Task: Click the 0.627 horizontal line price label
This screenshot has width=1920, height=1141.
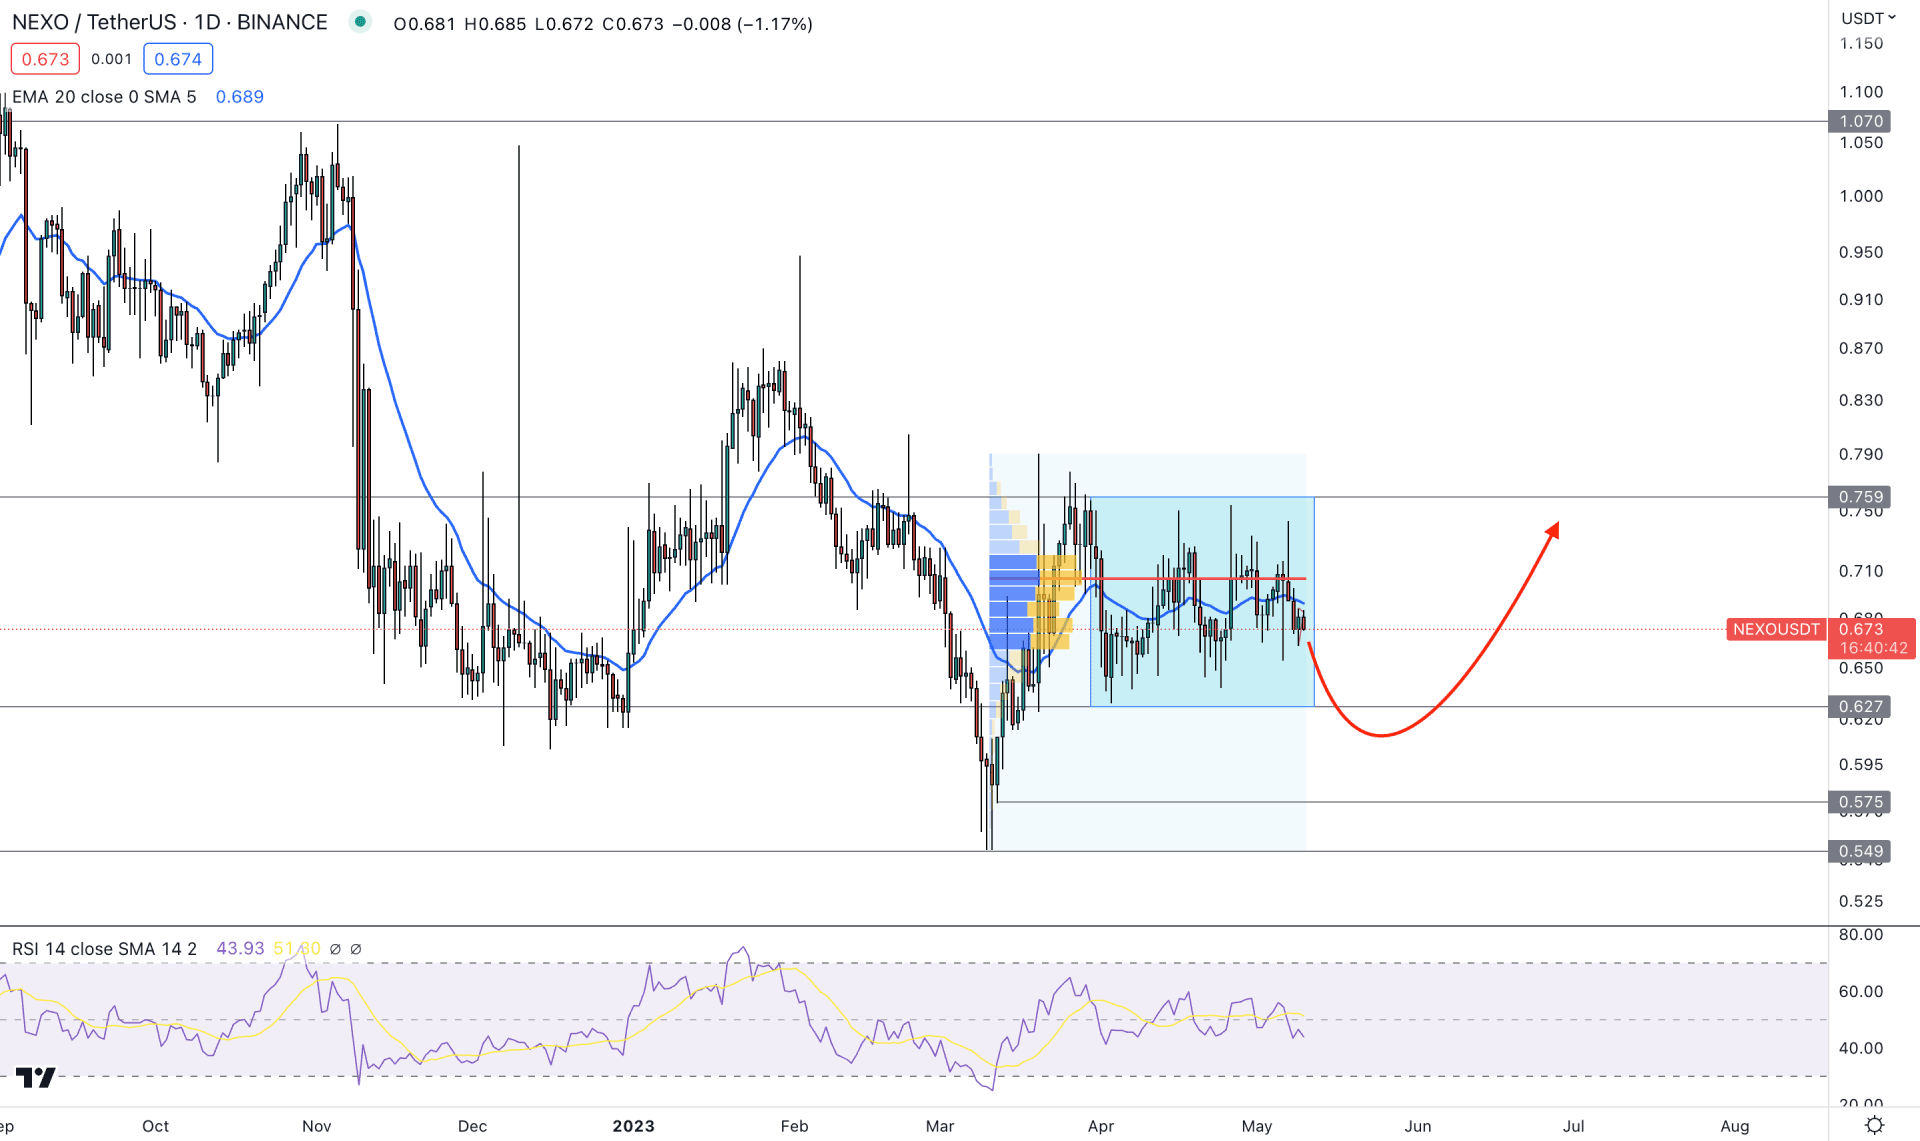Action: coord(1860,707)
